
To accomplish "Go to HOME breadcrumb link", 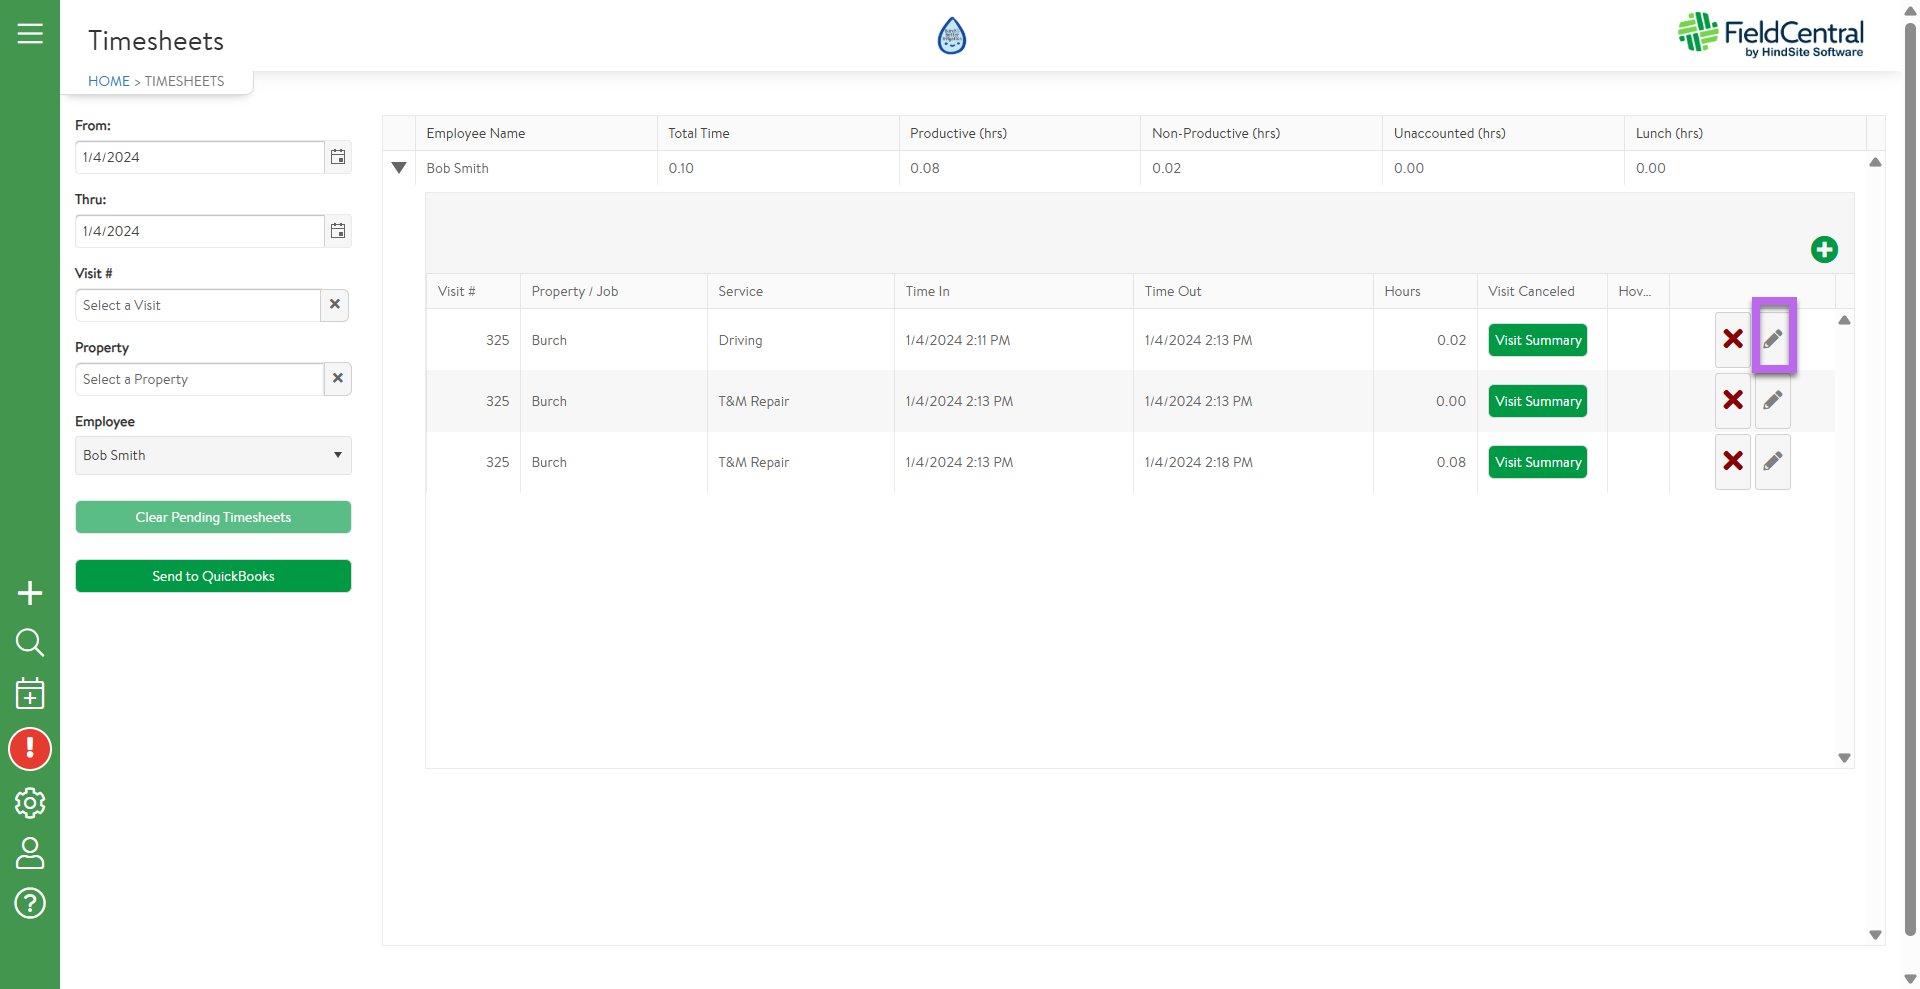I will [108, 81].
